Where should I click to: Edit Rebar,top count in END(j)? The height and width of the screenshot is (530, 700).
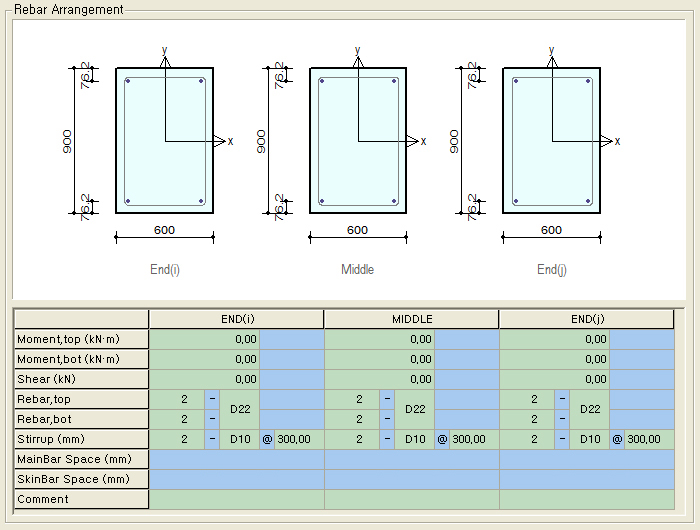pos(527,399)
